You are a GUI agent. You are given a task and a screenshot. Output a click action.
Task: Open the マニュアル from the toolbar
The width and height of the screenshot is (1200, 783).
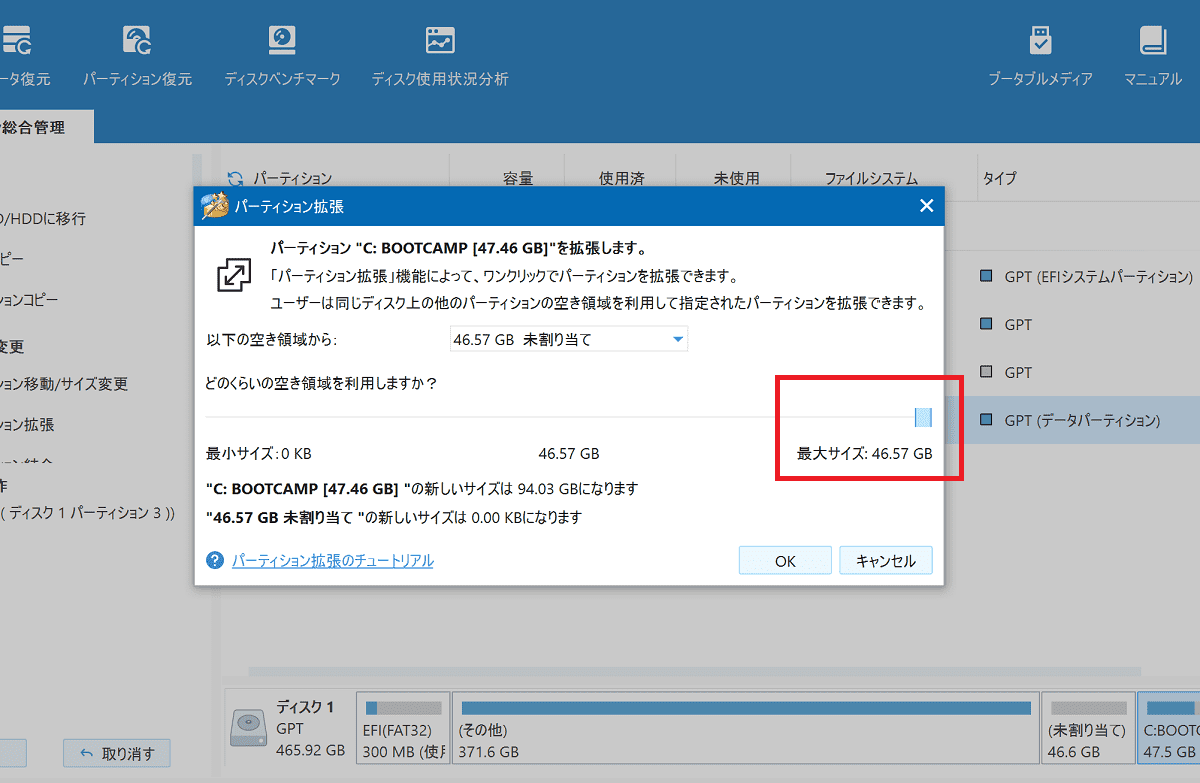pos(1153,55)
